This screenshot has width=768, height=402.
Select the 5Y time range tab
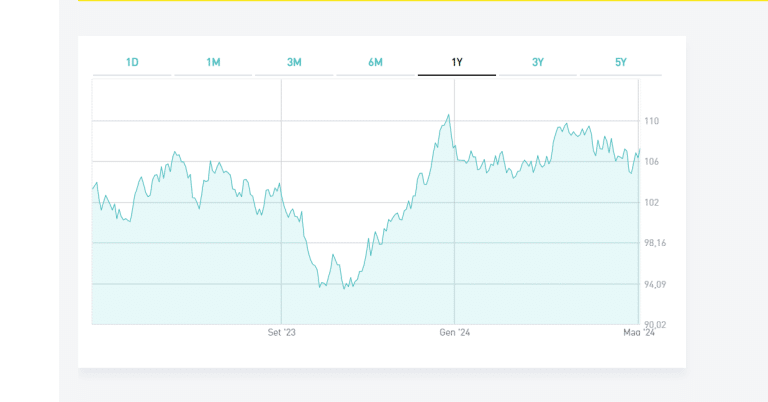pos(620,62)
